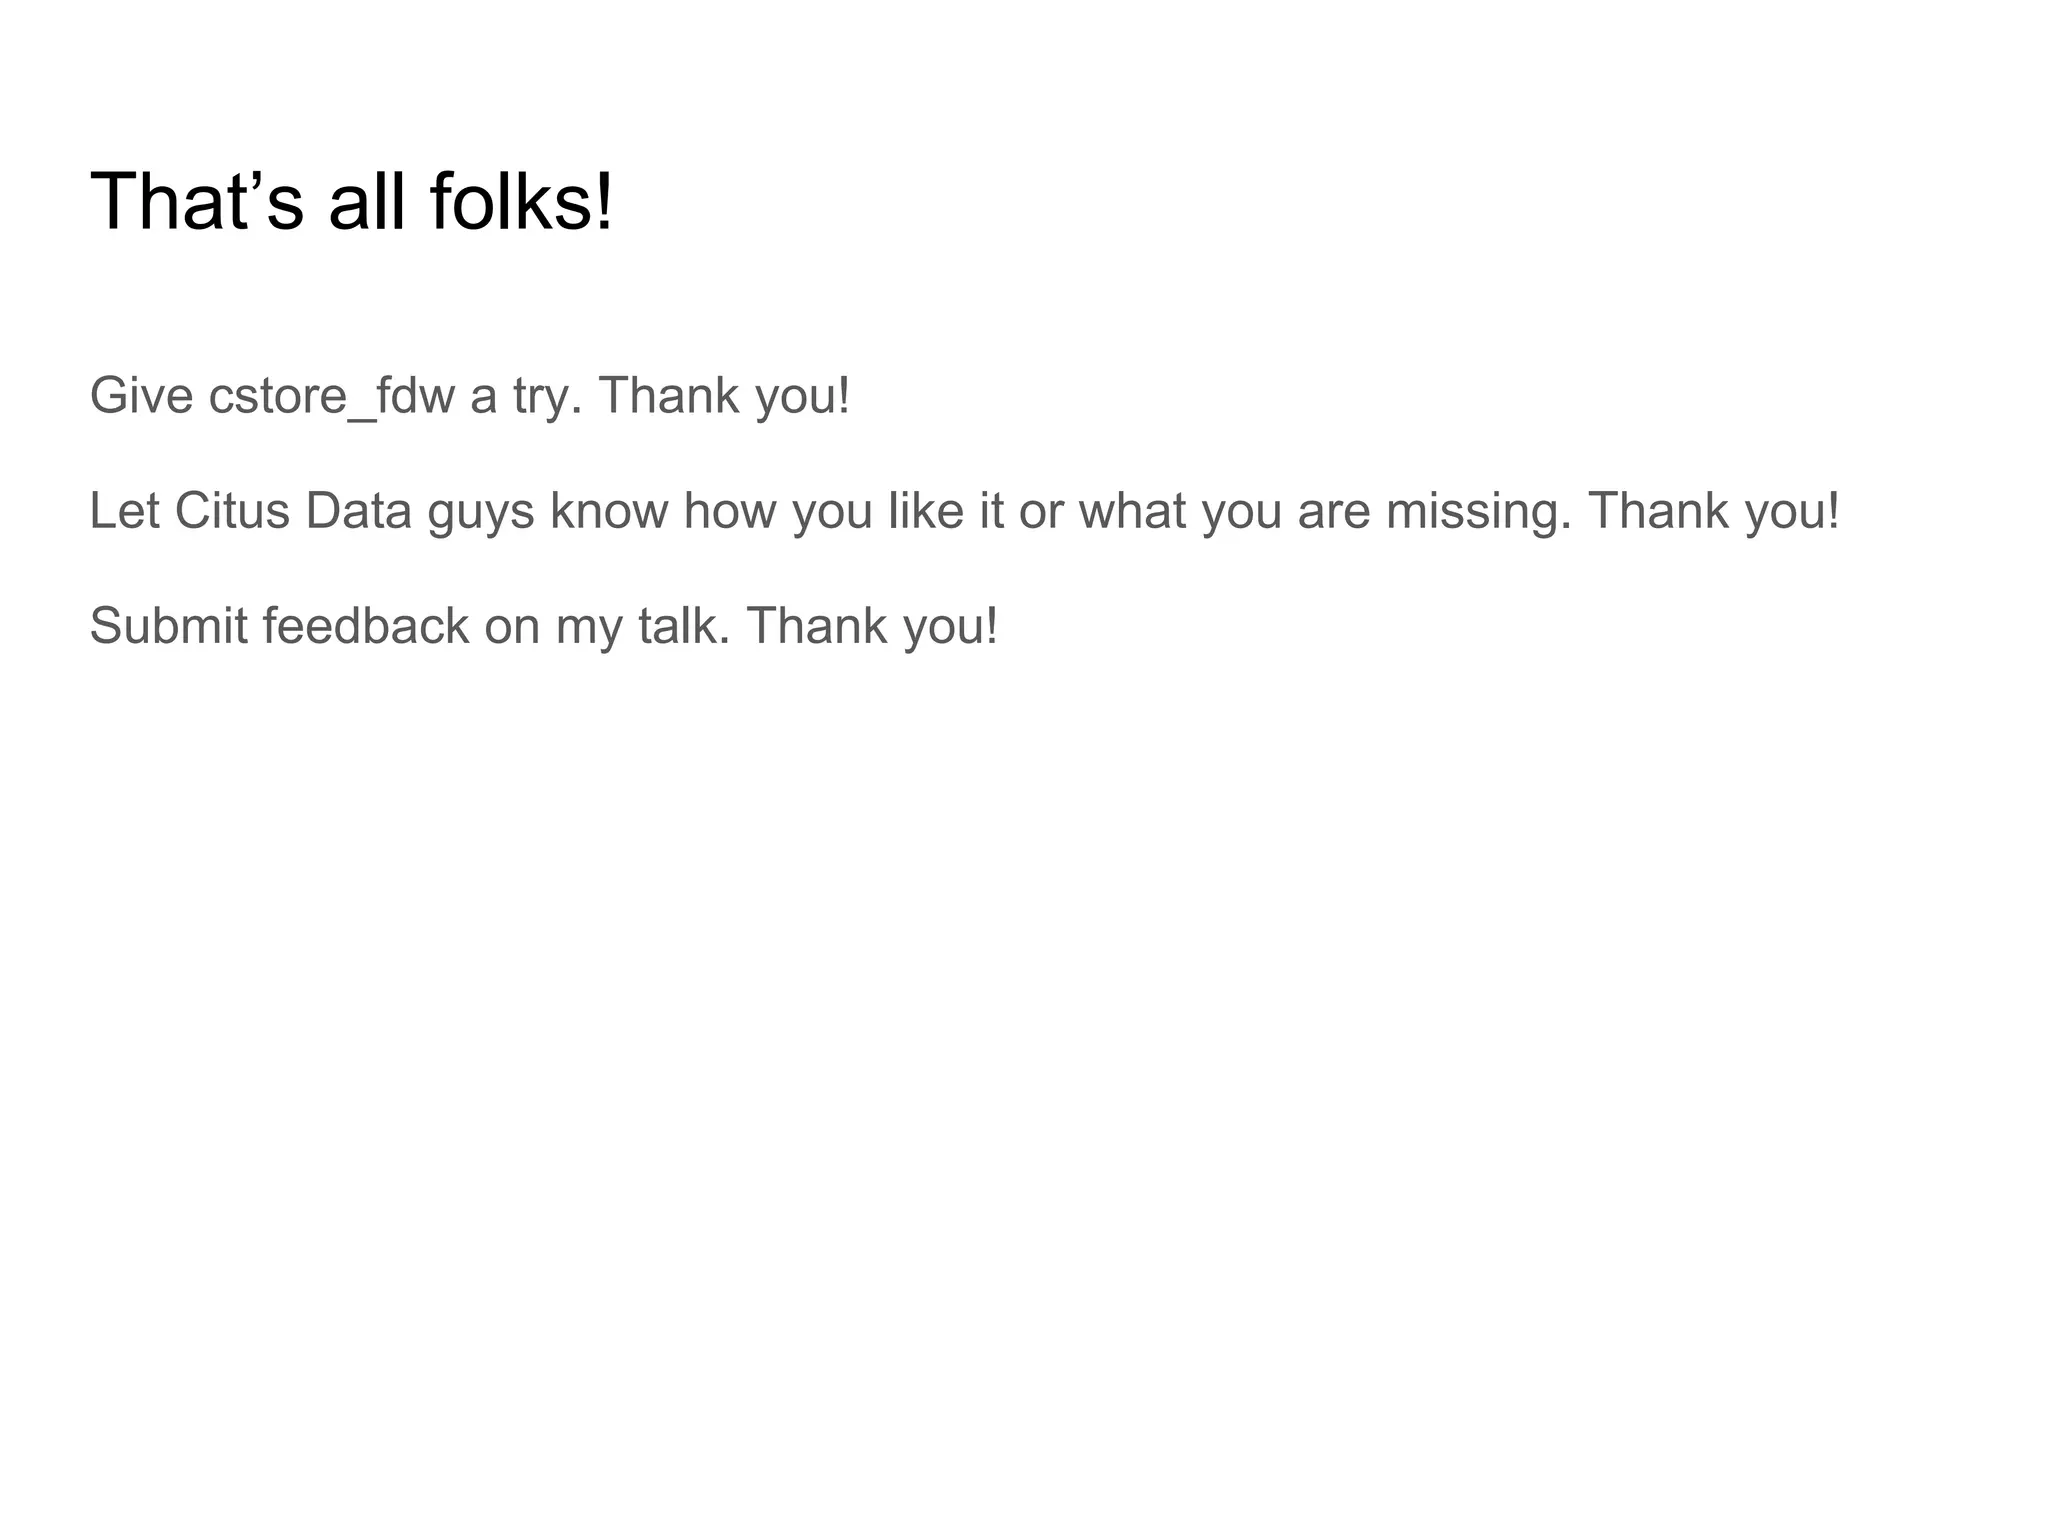Screen dimensions: 2048x1536
Task: Click the word "guys" in the second line
Action: pos(480,513)
